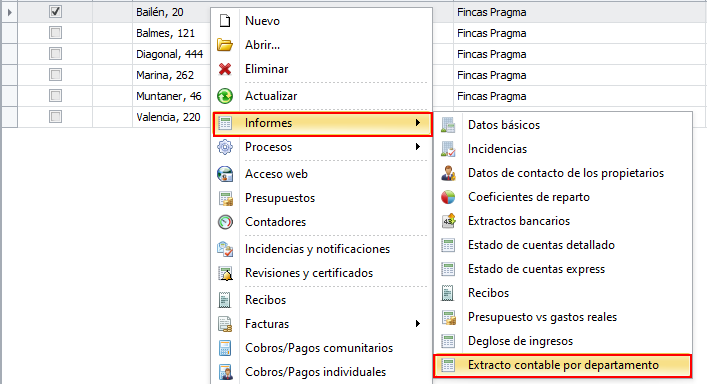Choose Abrir... from the context menu

tap(262, 45)
